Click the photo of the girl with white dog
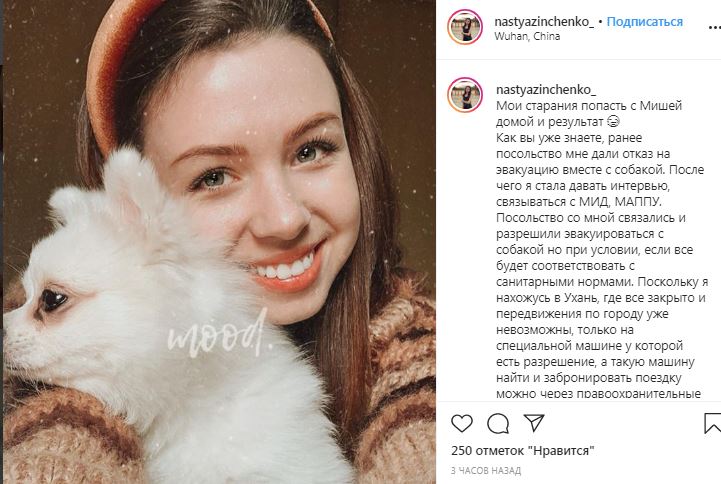The width and height of the screenshot is (721, 484). coord(219,242)
